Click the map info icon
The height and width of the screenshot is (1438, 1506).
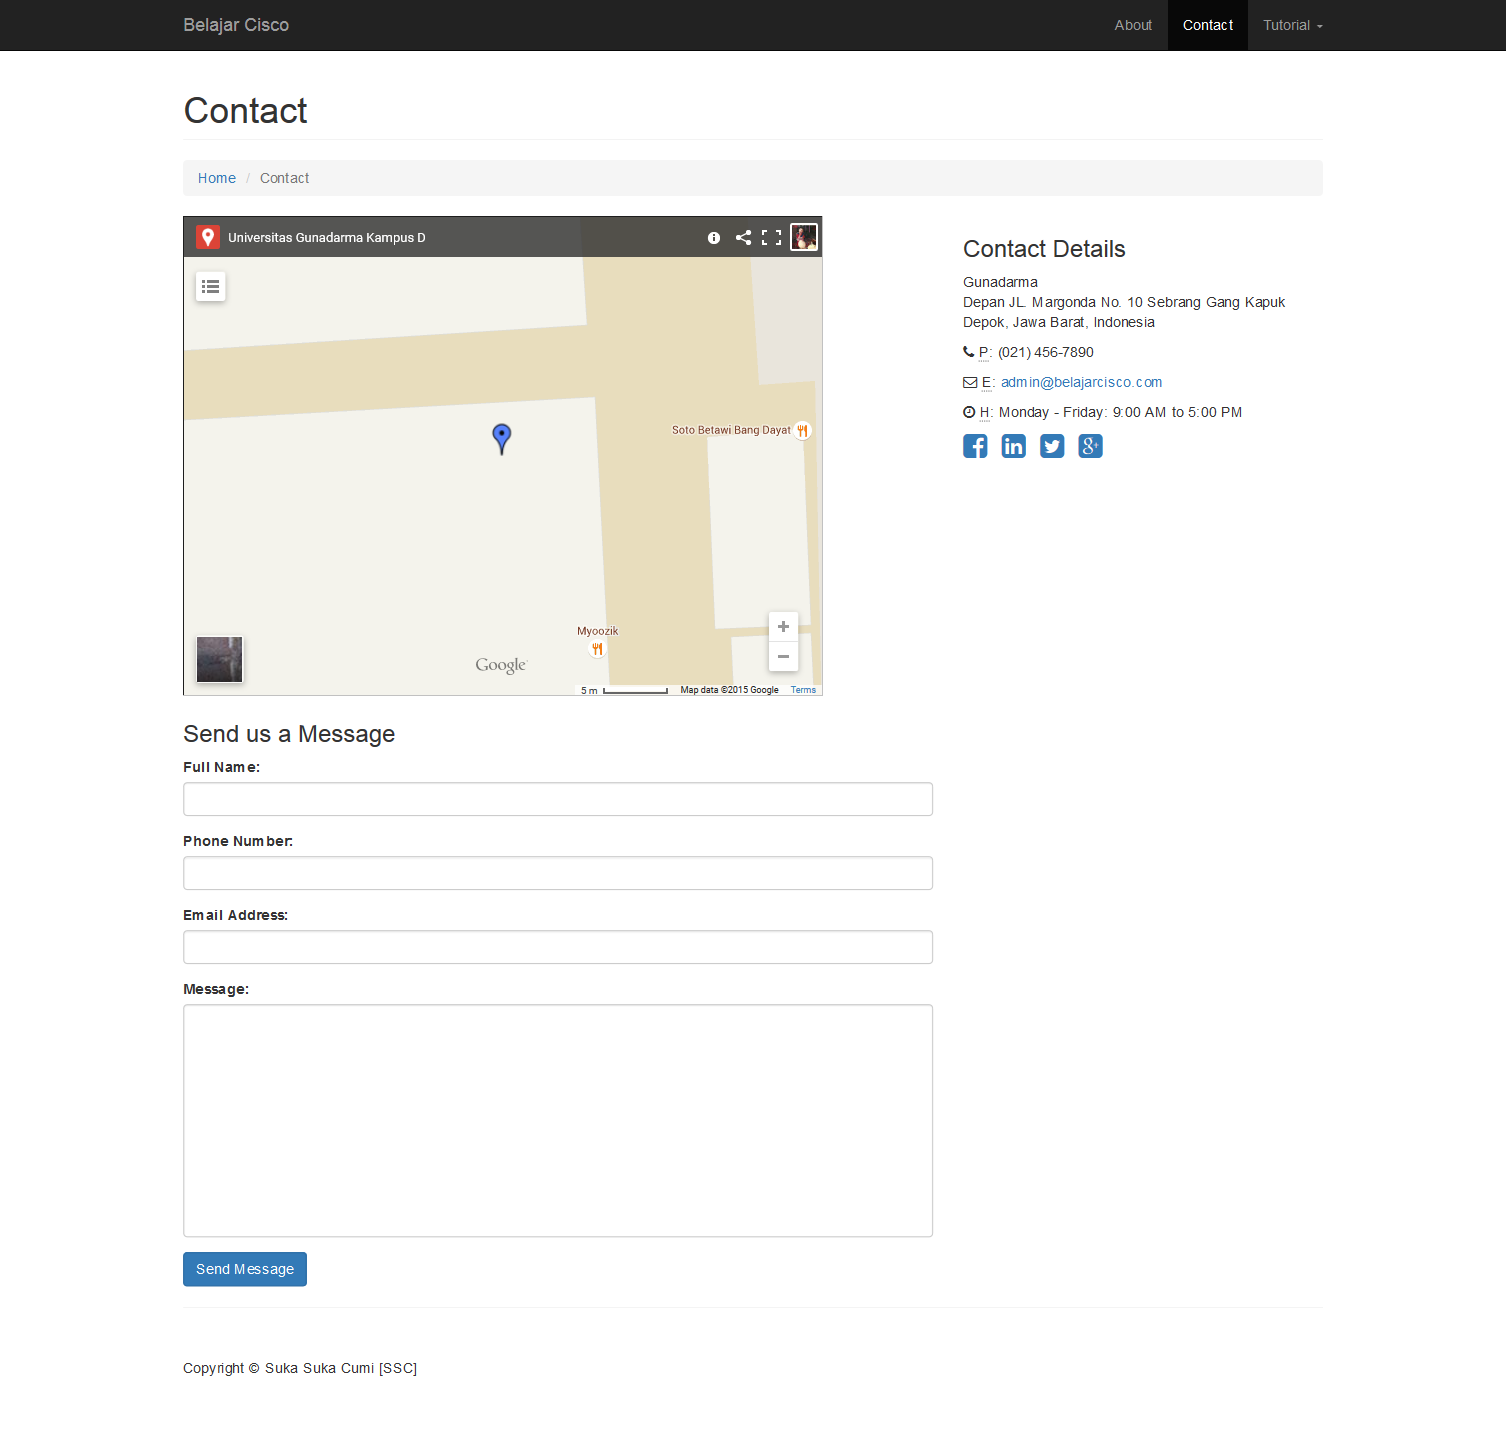tap(714, 238)
